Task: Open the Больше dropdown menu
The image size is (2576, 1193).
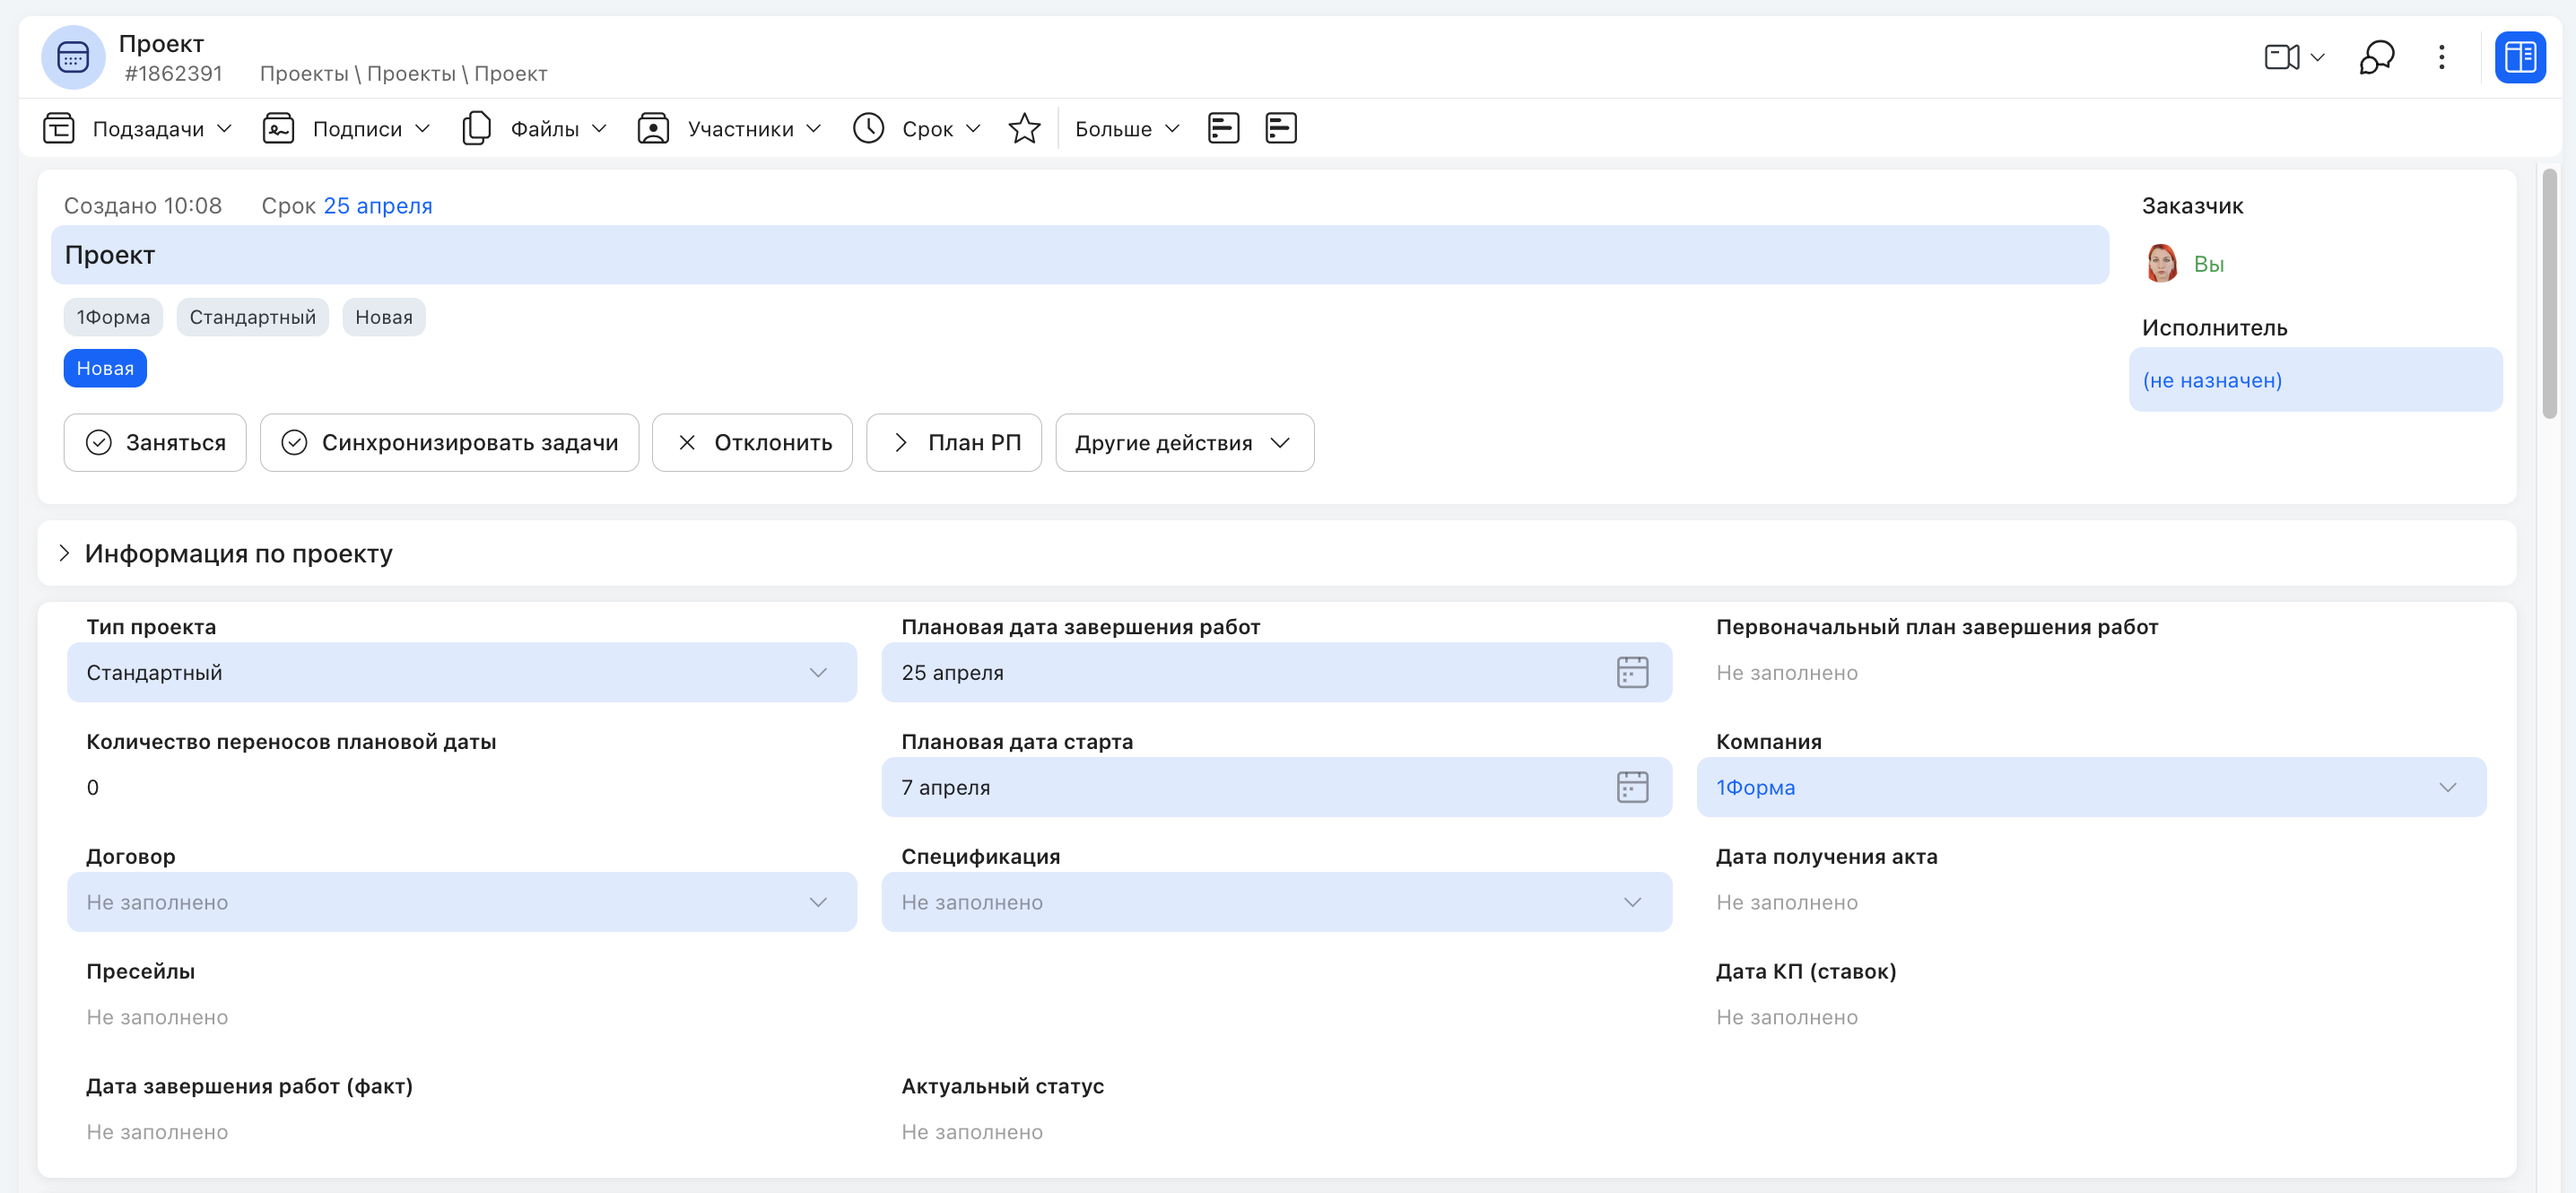Action: 1127,128
